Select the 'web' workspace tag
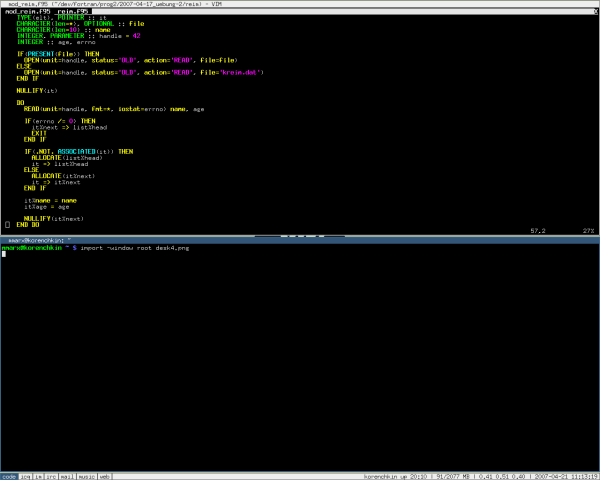 (x=104, y=477)
